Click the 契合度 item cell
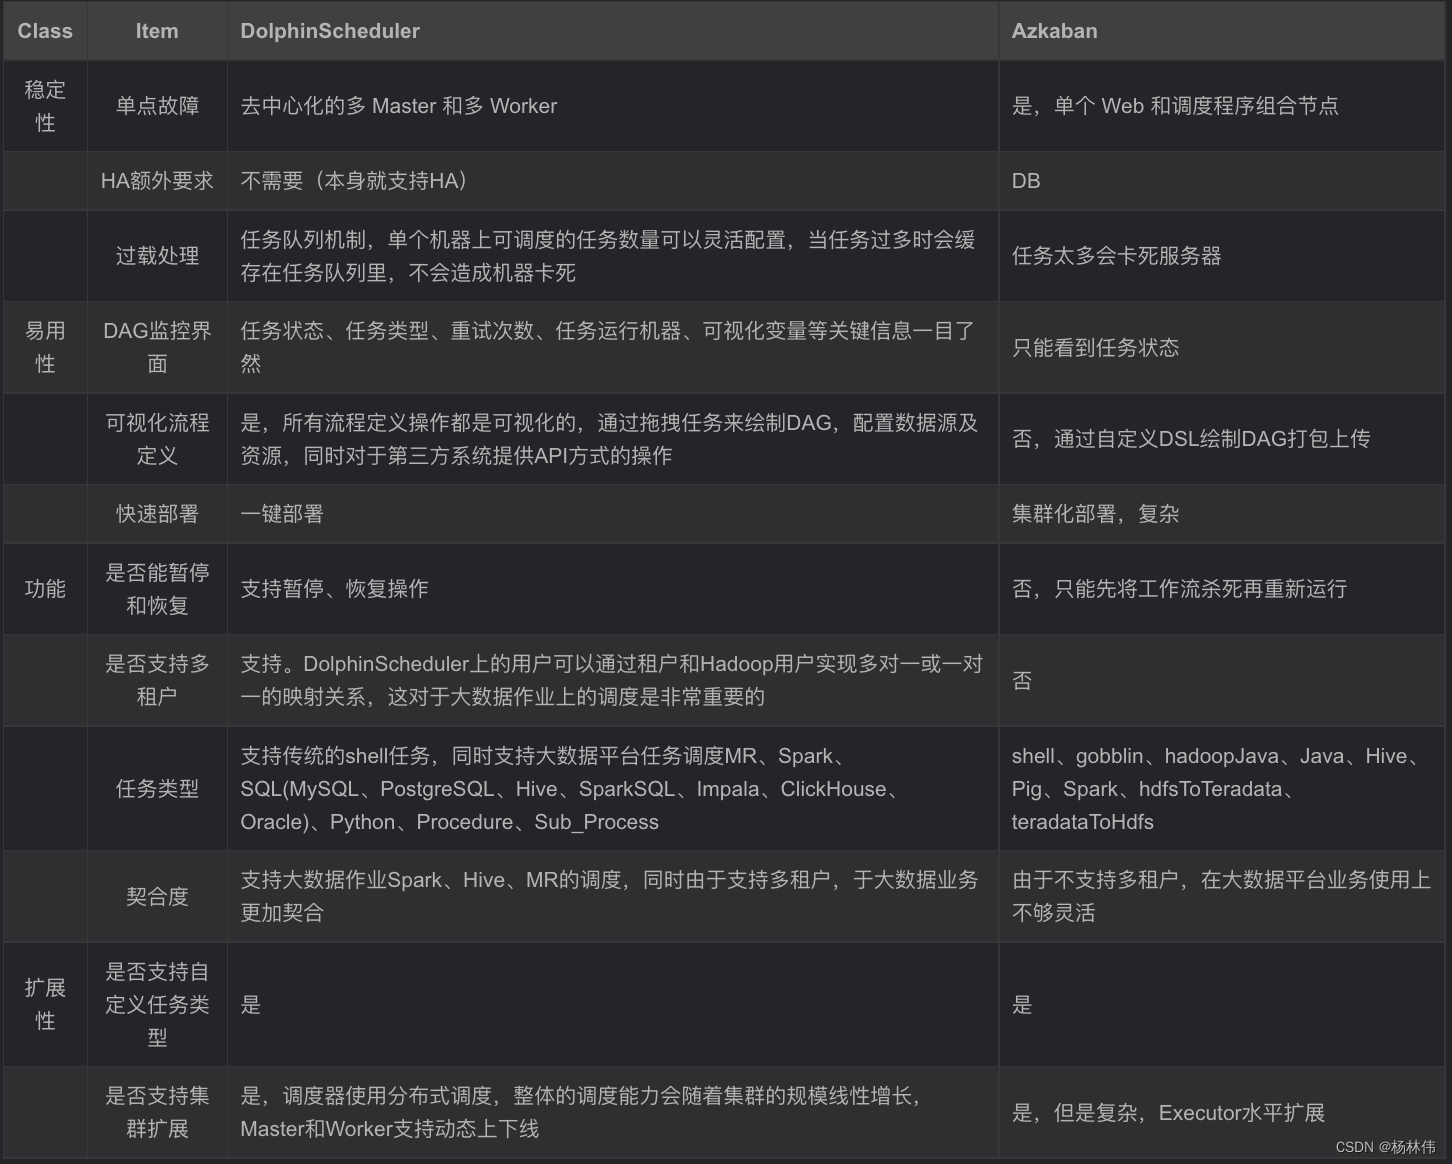 [x=156, y=897]
